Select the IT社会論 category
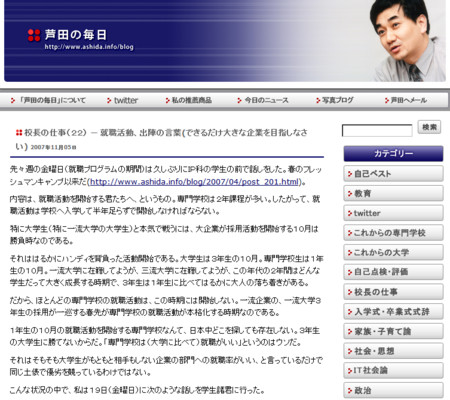 pos(393,370)
